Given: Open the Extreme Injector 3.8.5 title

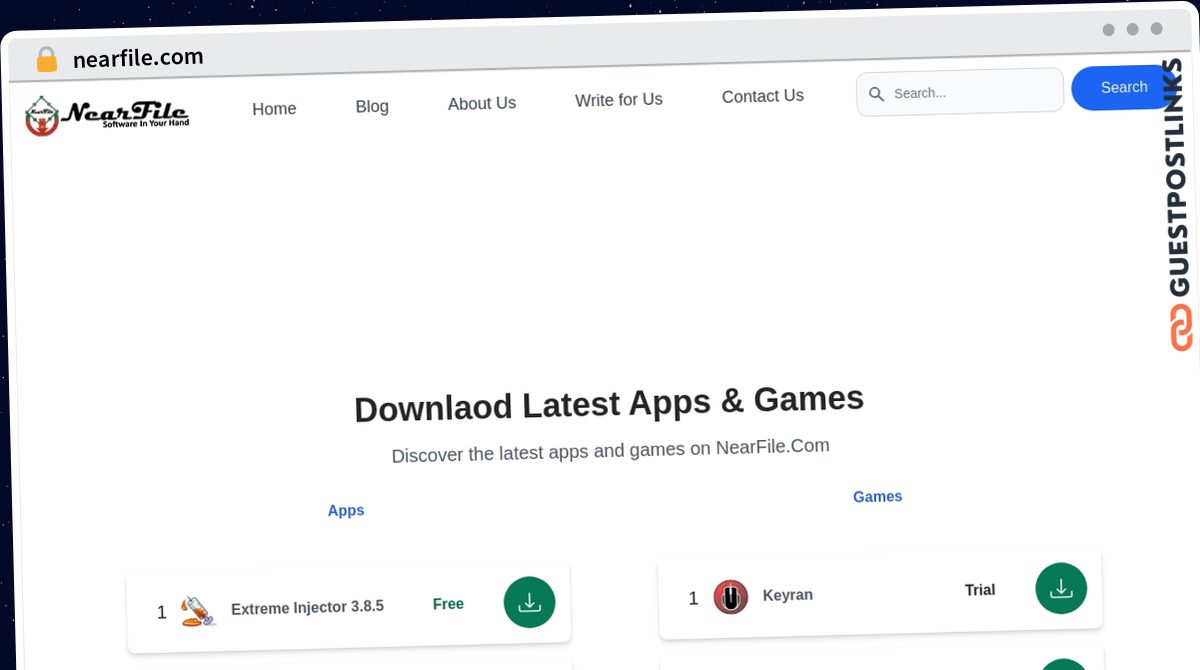Looking at the screenshot, I should (307, 607).
